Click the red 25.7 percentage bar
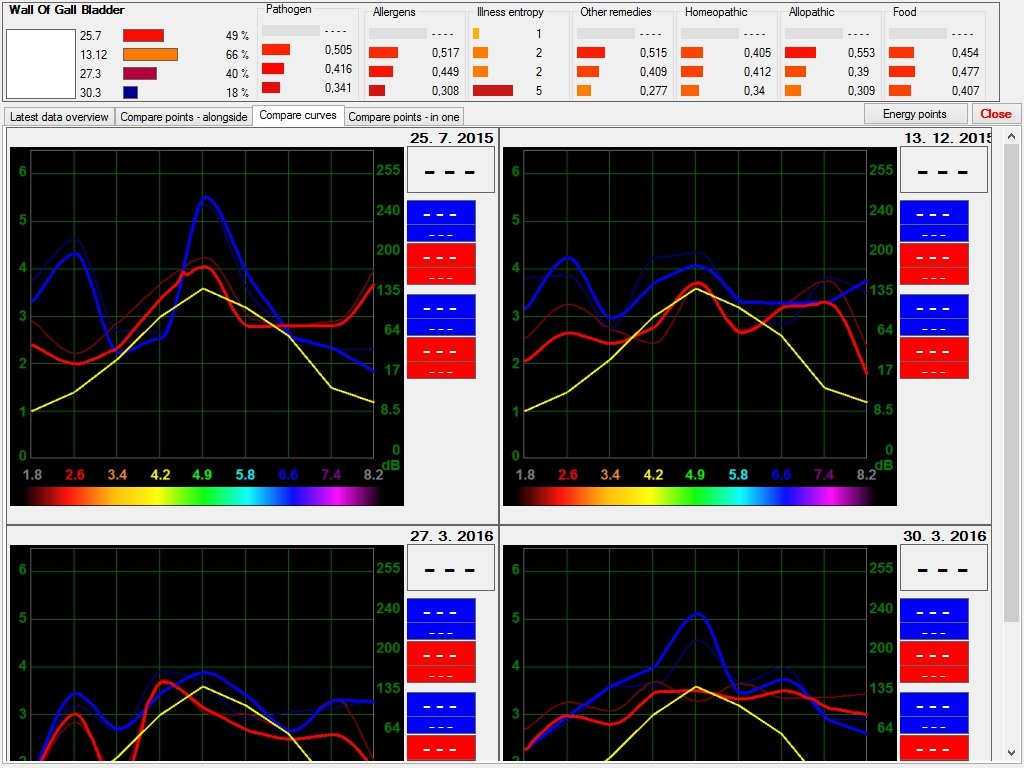 pyautogui.click(x=143, y=35)
